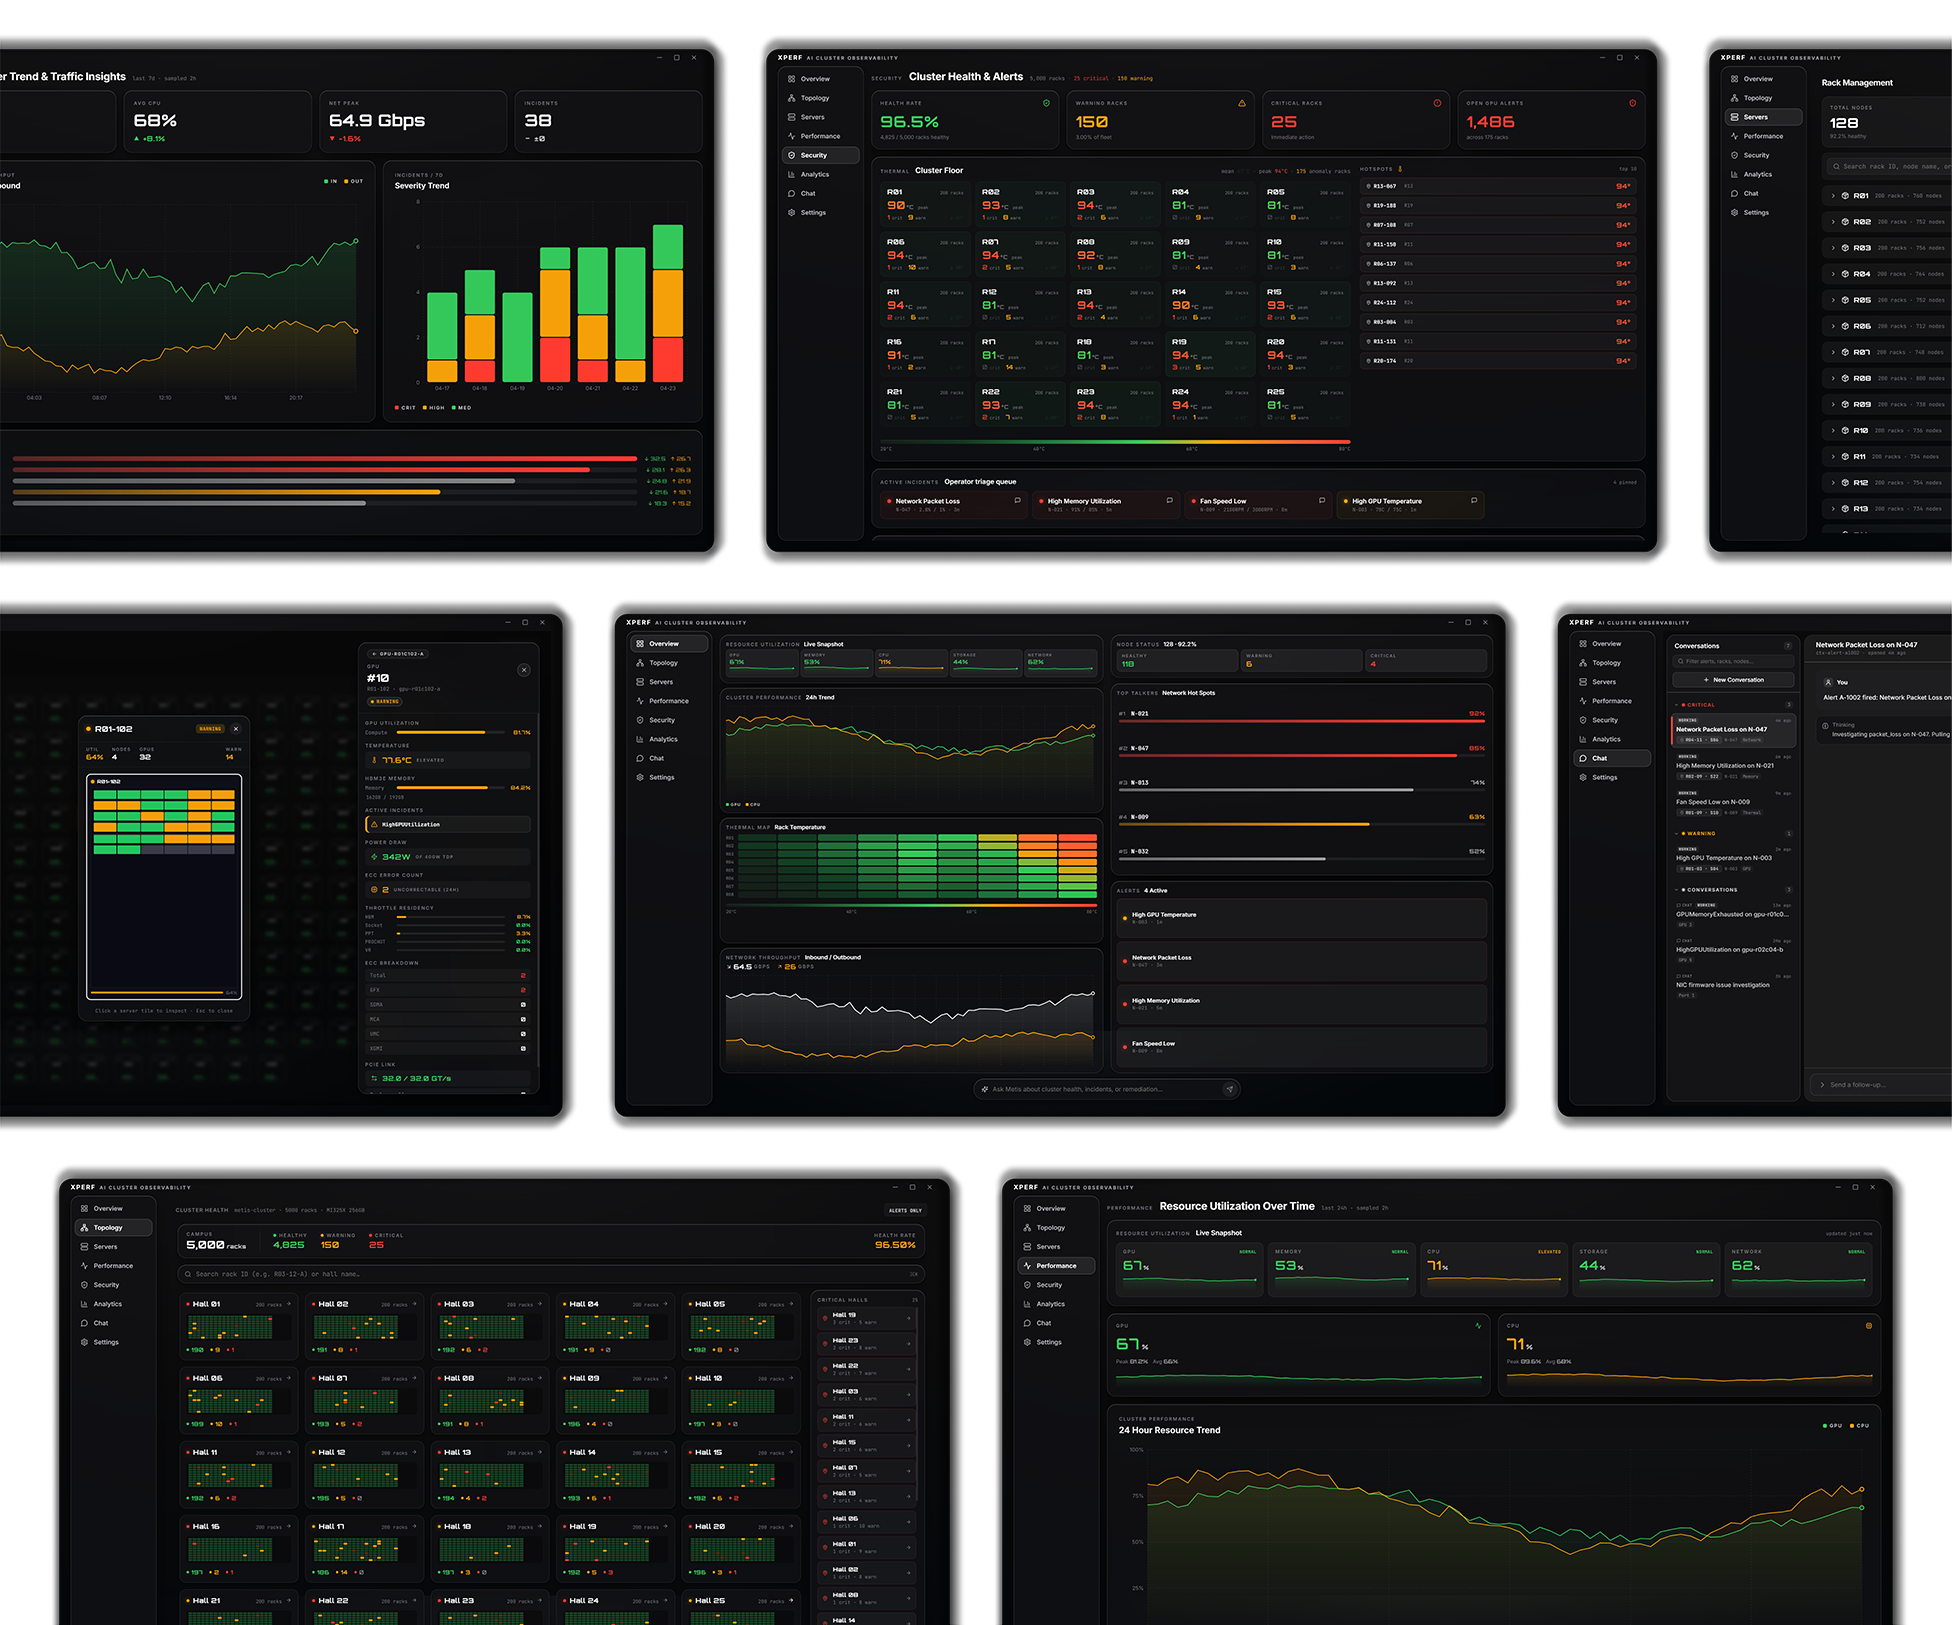1952x1625 pixels.
Task: Open Chat in the Cluster Health & Alerts window sidebar
Action: (819, 193)
